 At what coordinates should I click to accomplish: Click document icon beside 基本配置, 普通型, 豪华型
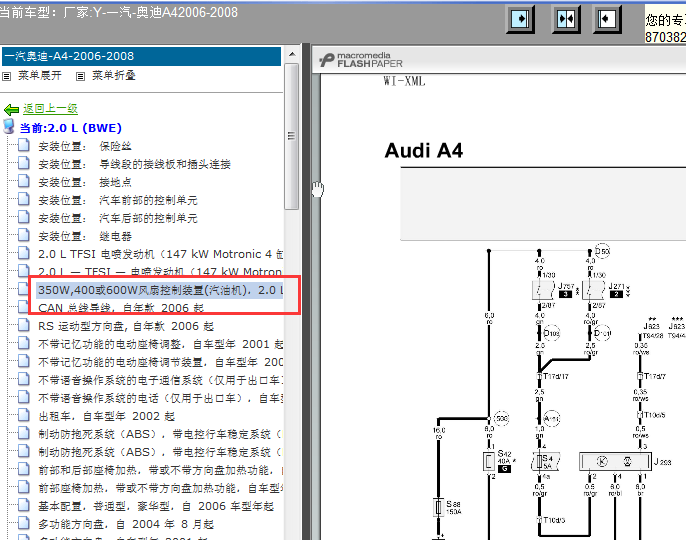24,505
